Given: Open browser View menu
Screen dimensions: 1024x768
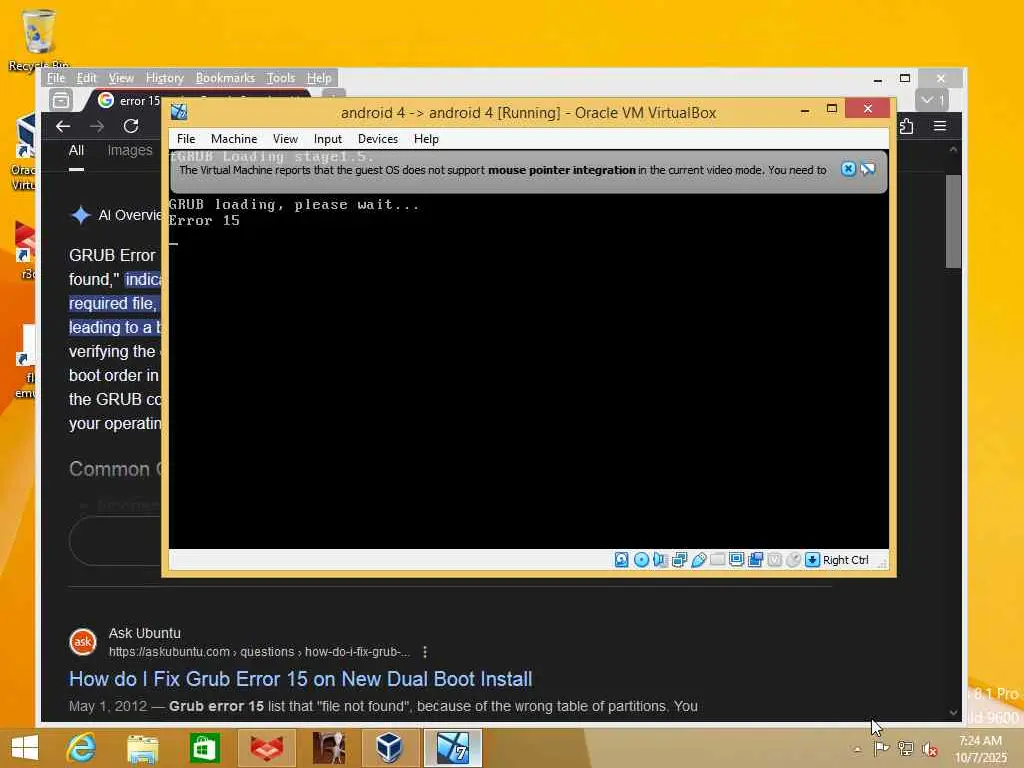Looking at the screenshot, I should click(x=121, y=78).
